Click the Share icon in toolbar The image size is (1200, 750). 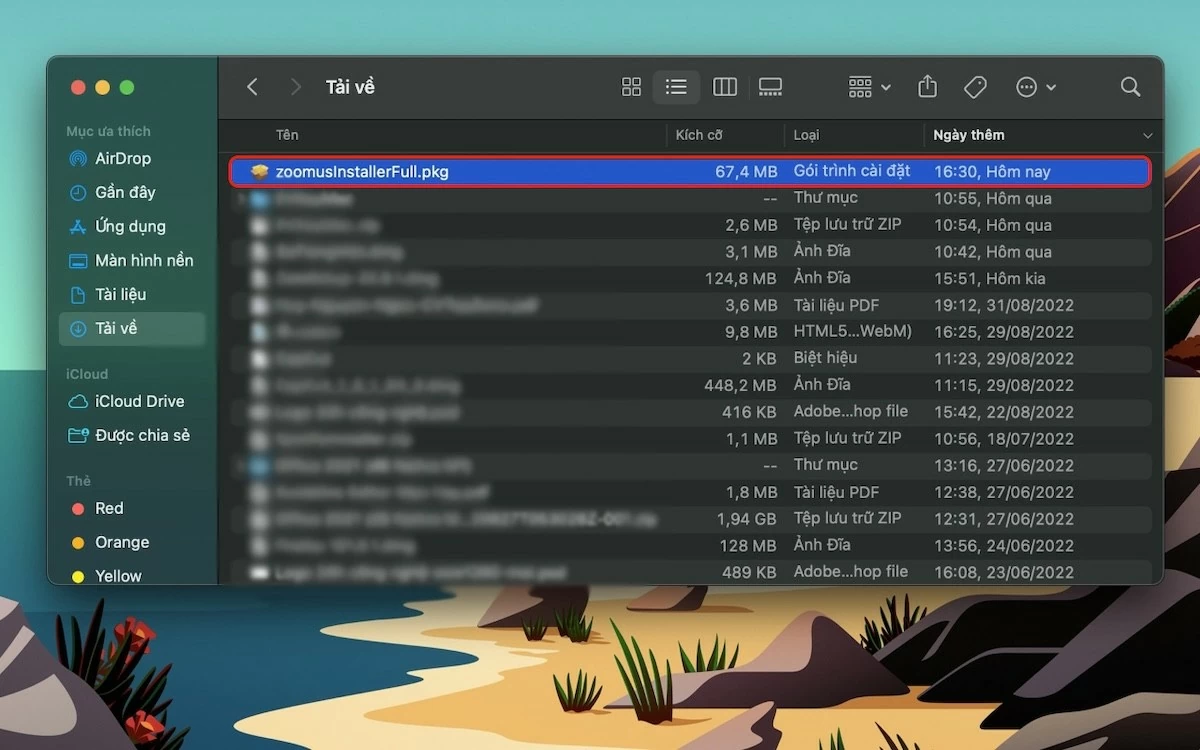[927, 87]
